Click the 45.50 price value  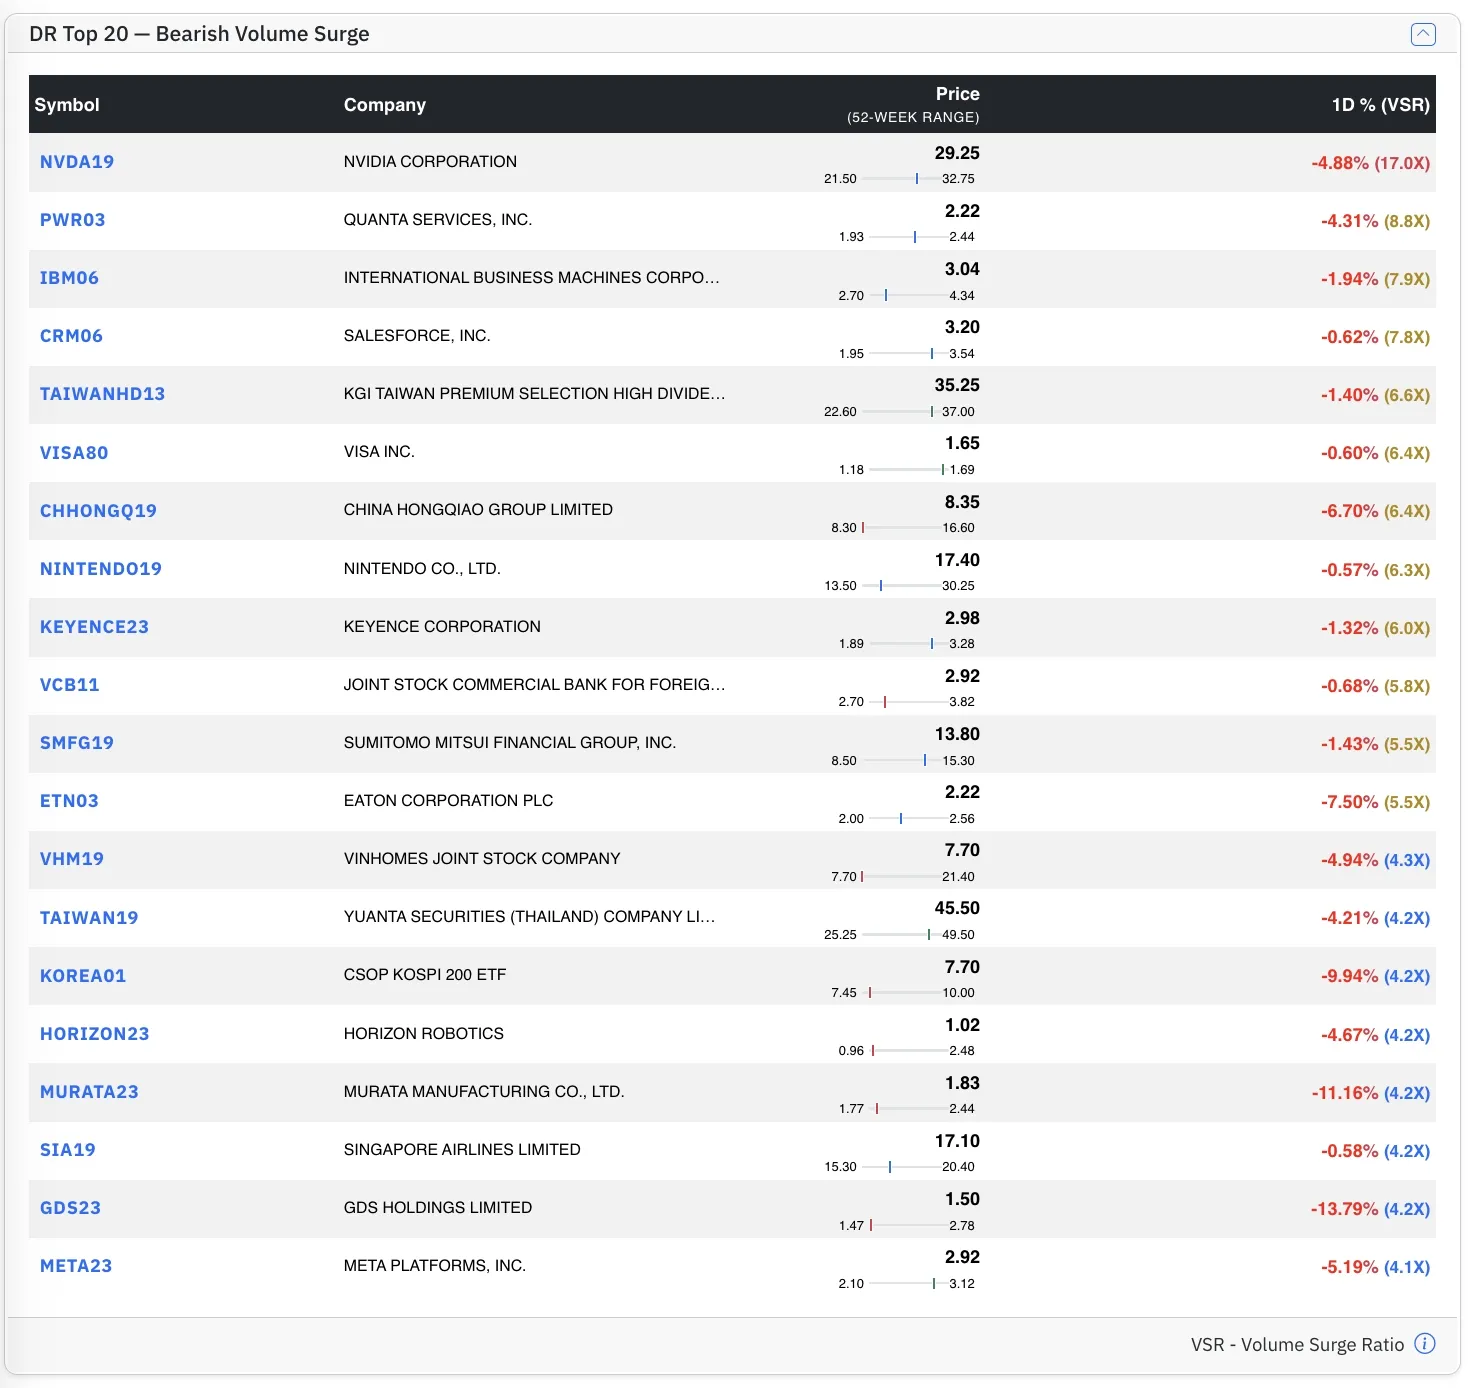tap(957, 908)
